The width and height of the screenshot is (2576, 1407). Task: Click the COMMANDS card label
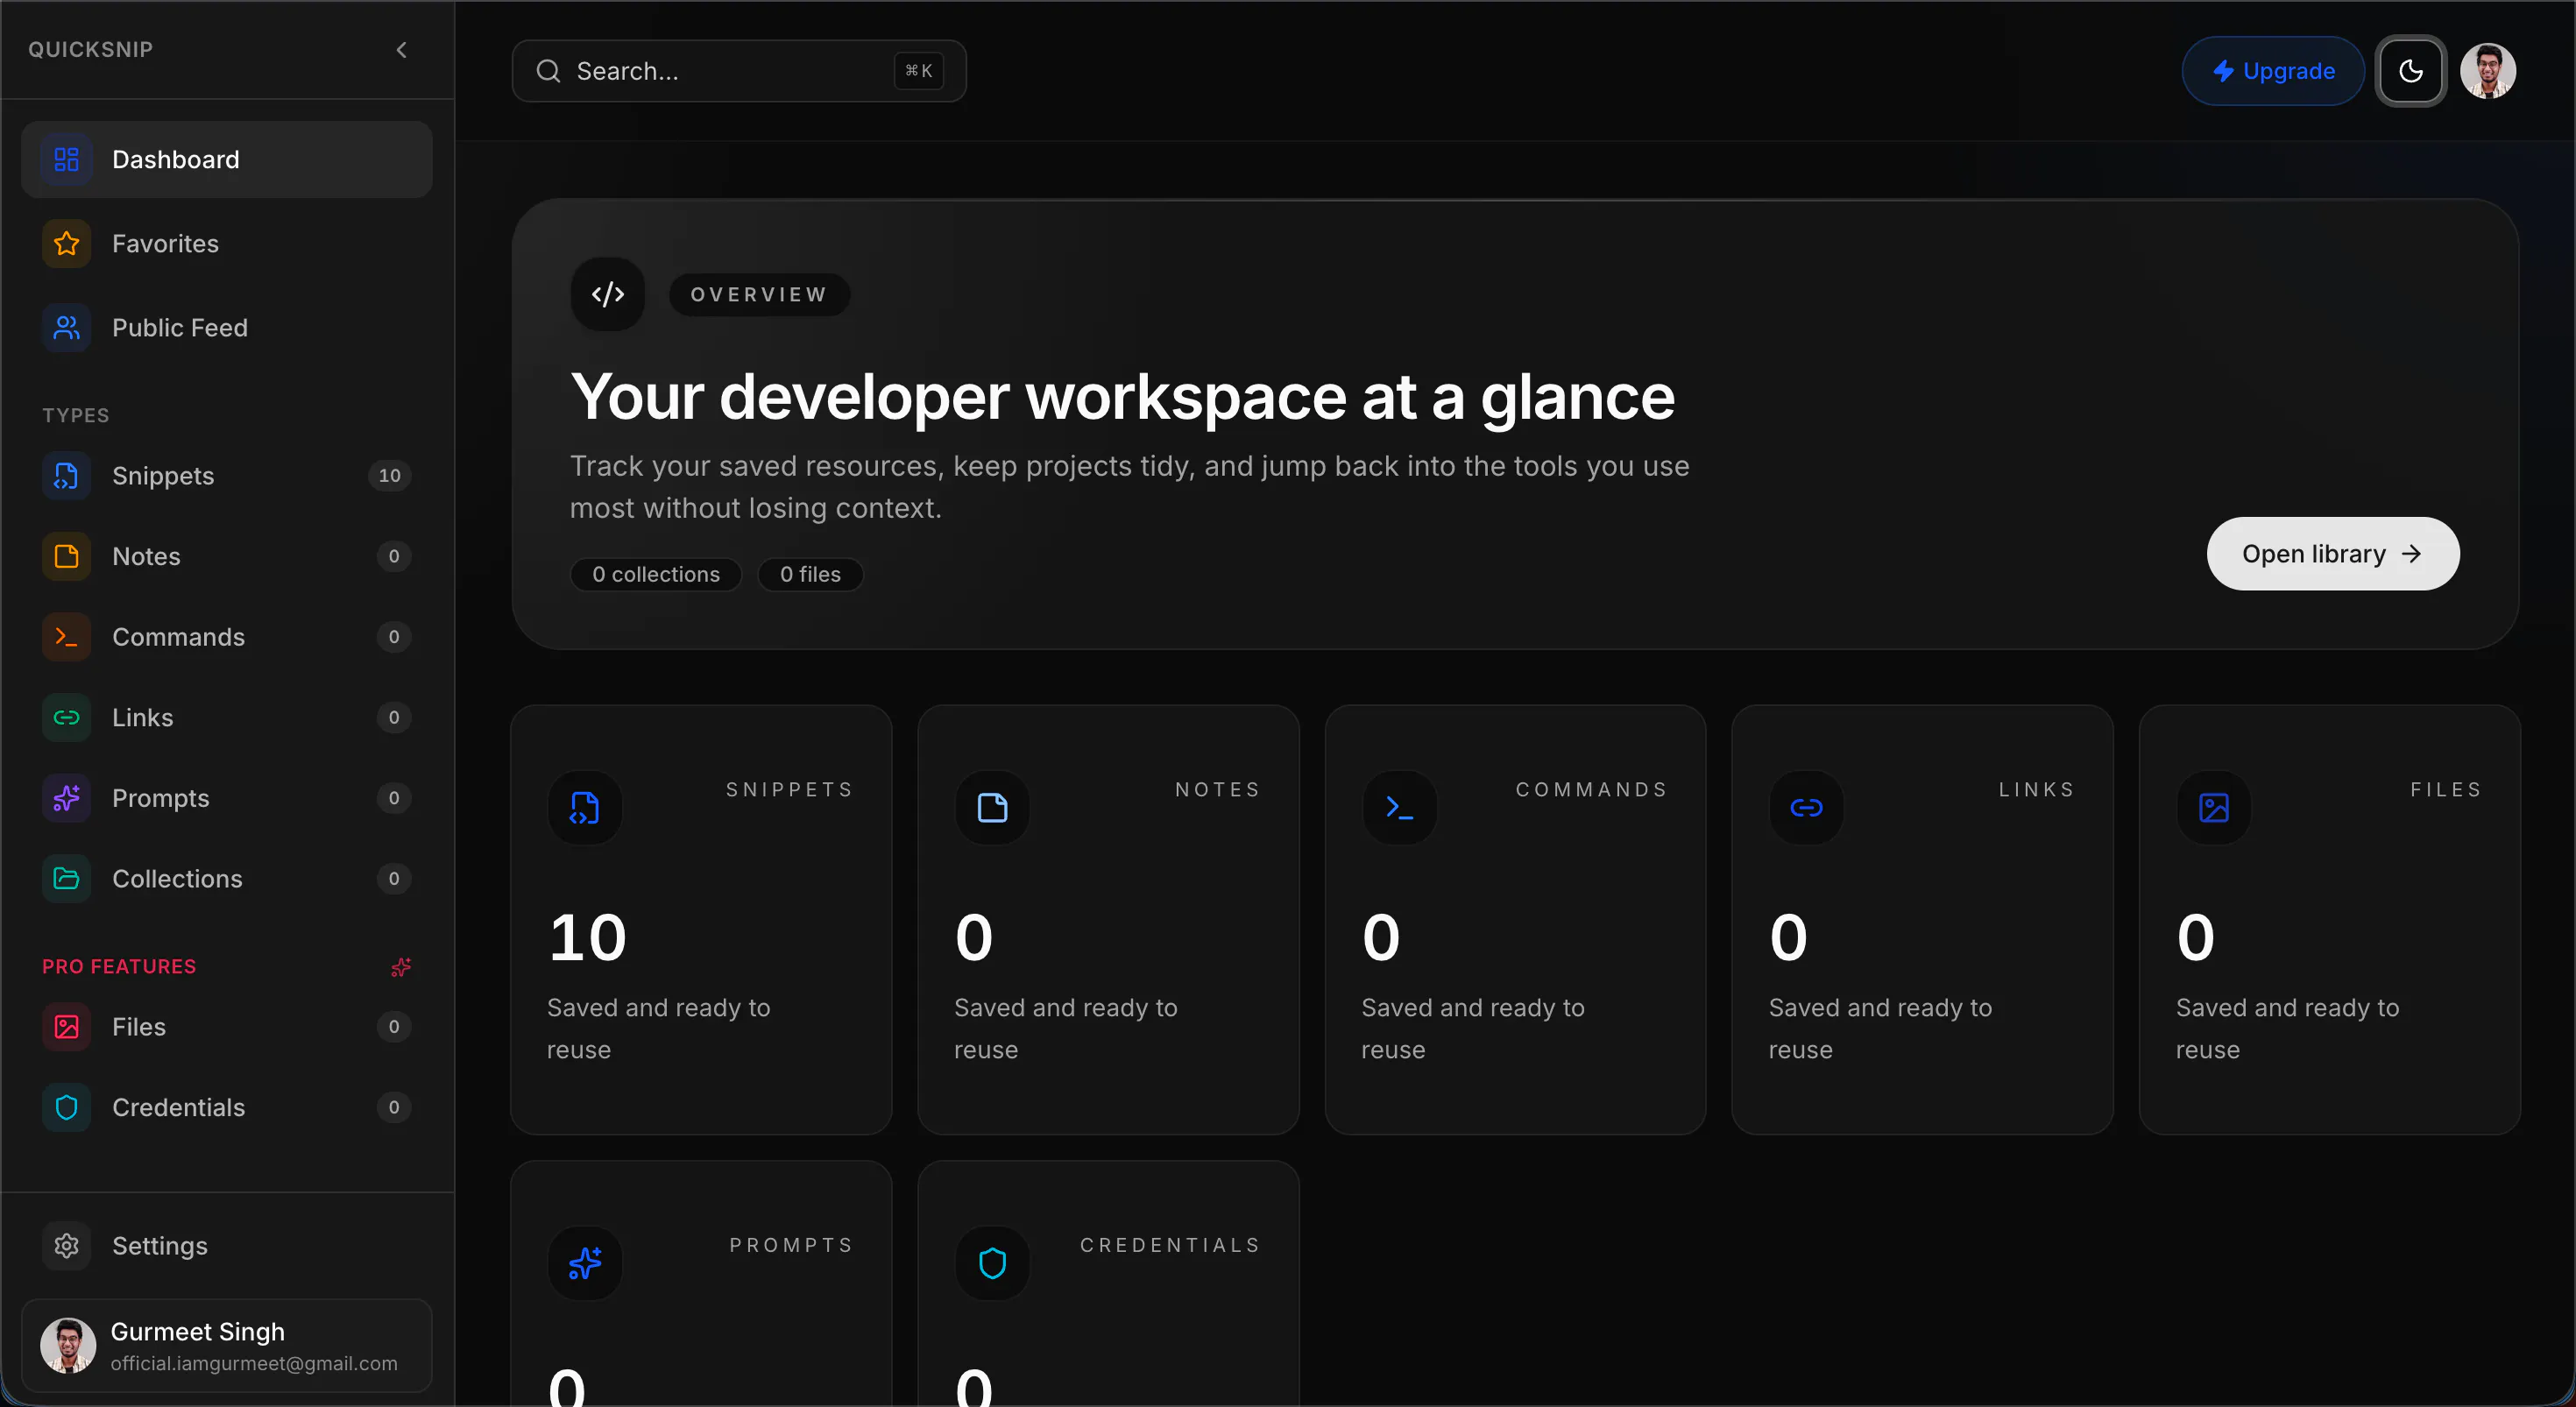pos(1591,789)
